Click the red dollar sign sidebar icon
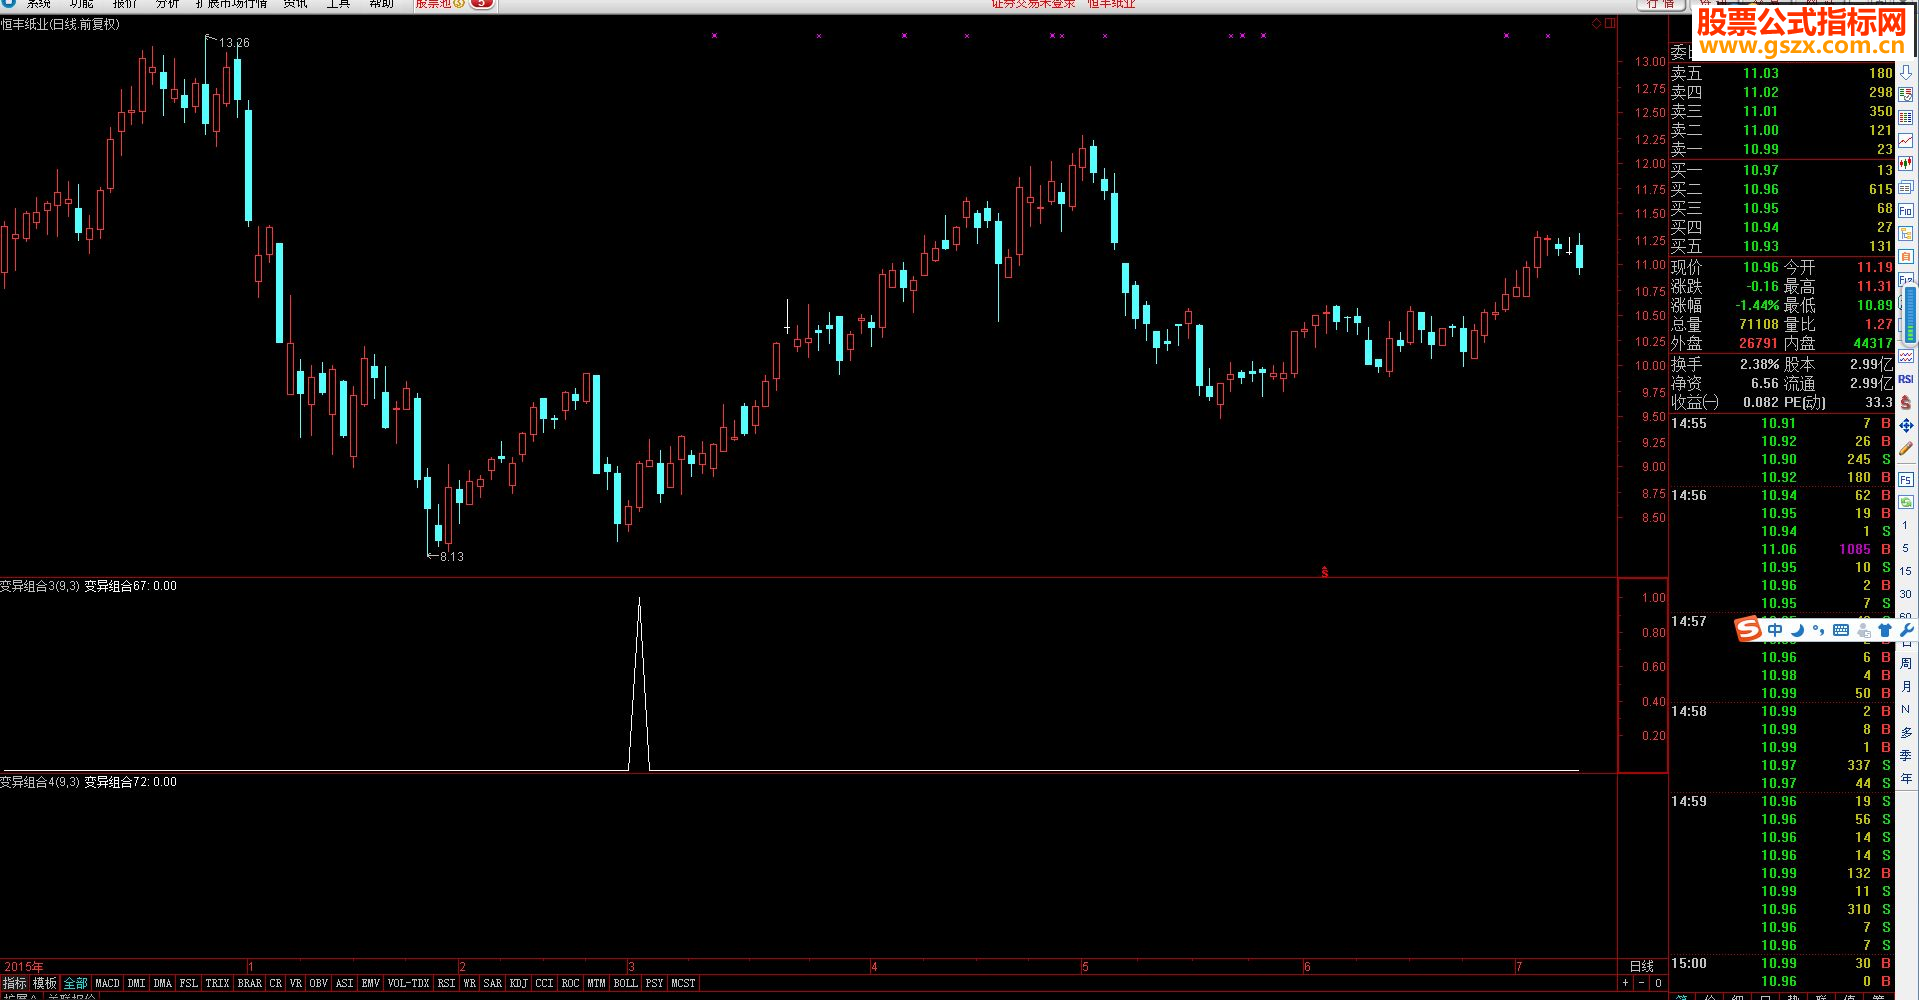Image resolution: width=1919 pixels, height=1000 pixels. [1906, 402]
